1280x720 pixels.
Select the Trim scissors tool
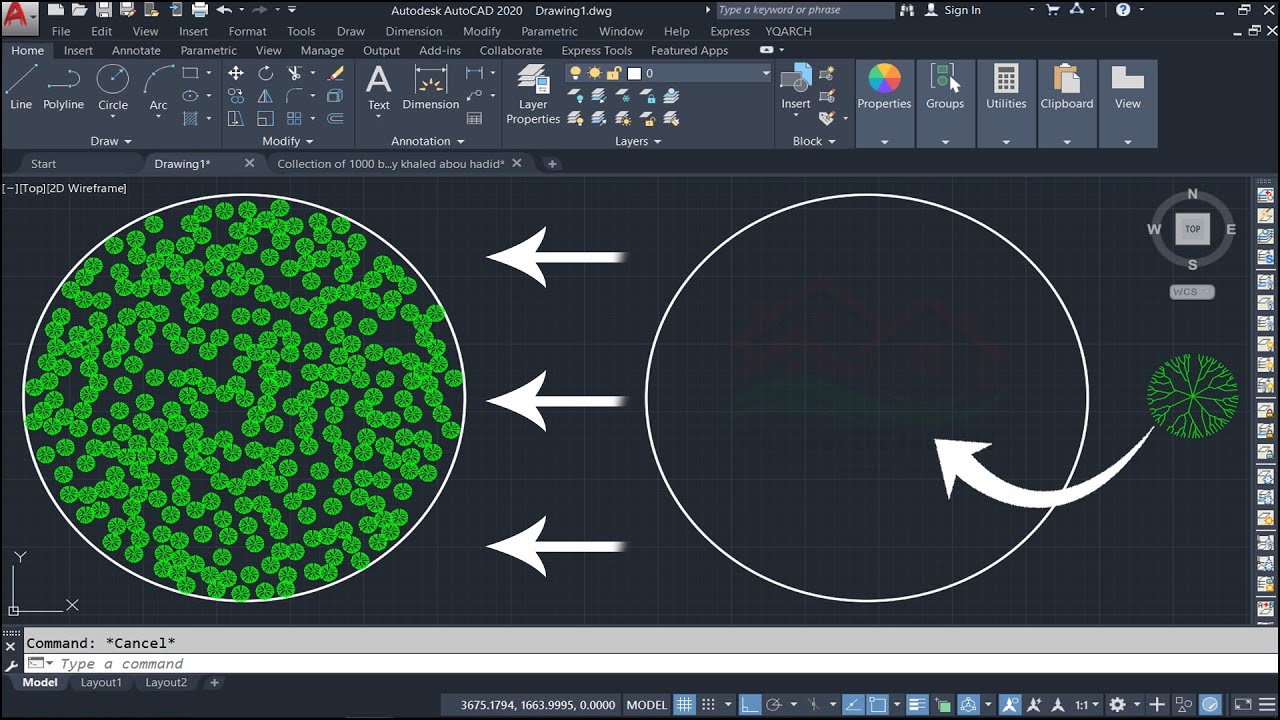pyautogui.click(x=294, y=73)
